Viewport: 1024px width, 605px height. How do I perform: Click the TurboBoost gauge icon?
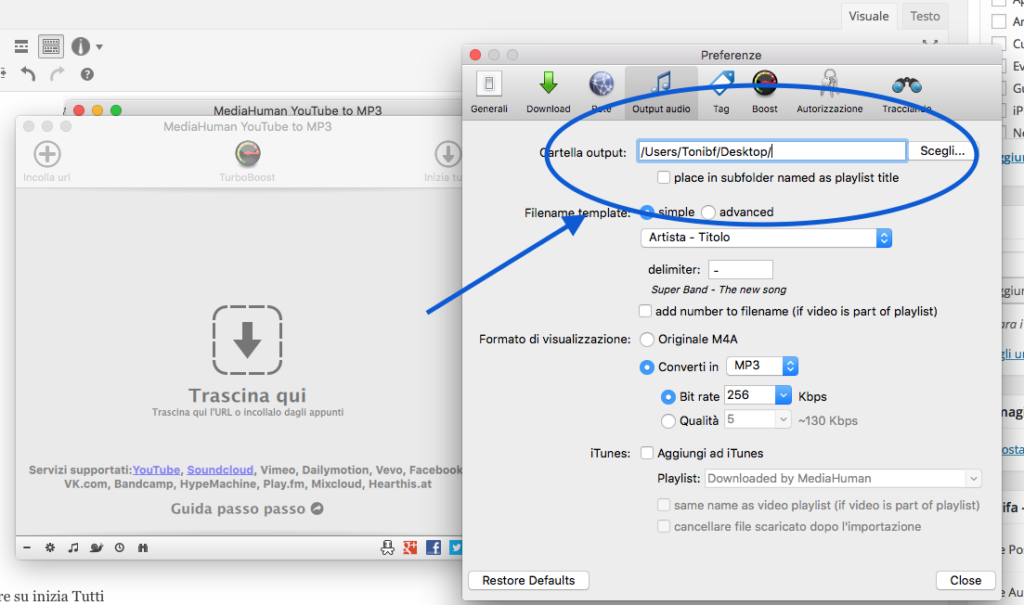pyautogui.click(x=248, y=154)
